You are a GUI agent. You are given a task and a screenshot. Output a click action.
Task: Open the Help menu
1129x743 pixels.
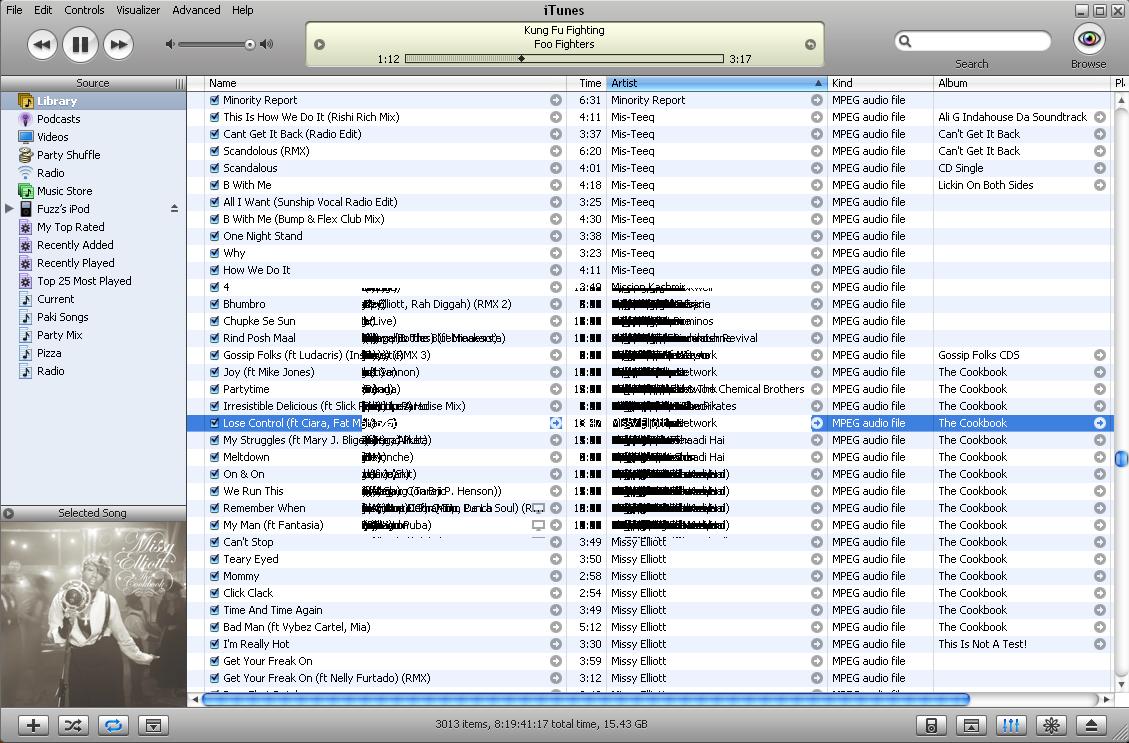click(x=243, y=10)
